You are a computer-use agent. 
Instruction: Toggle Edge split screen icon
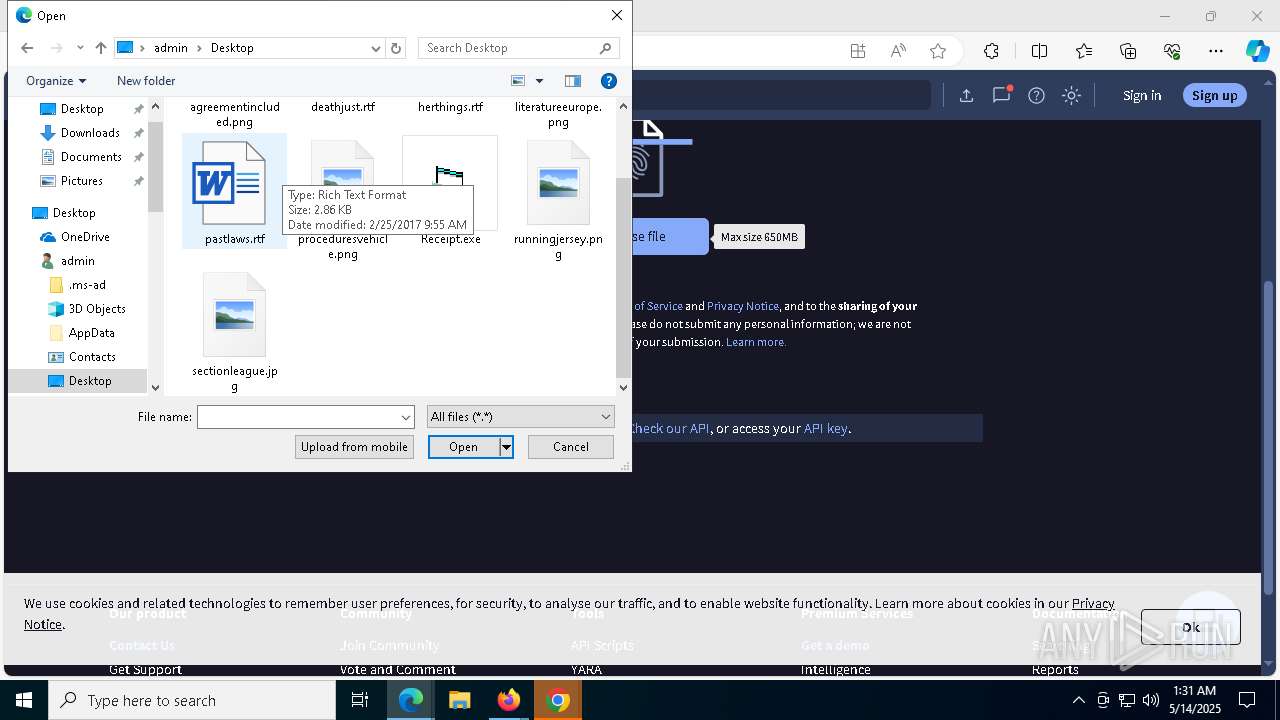point(1039,51)
